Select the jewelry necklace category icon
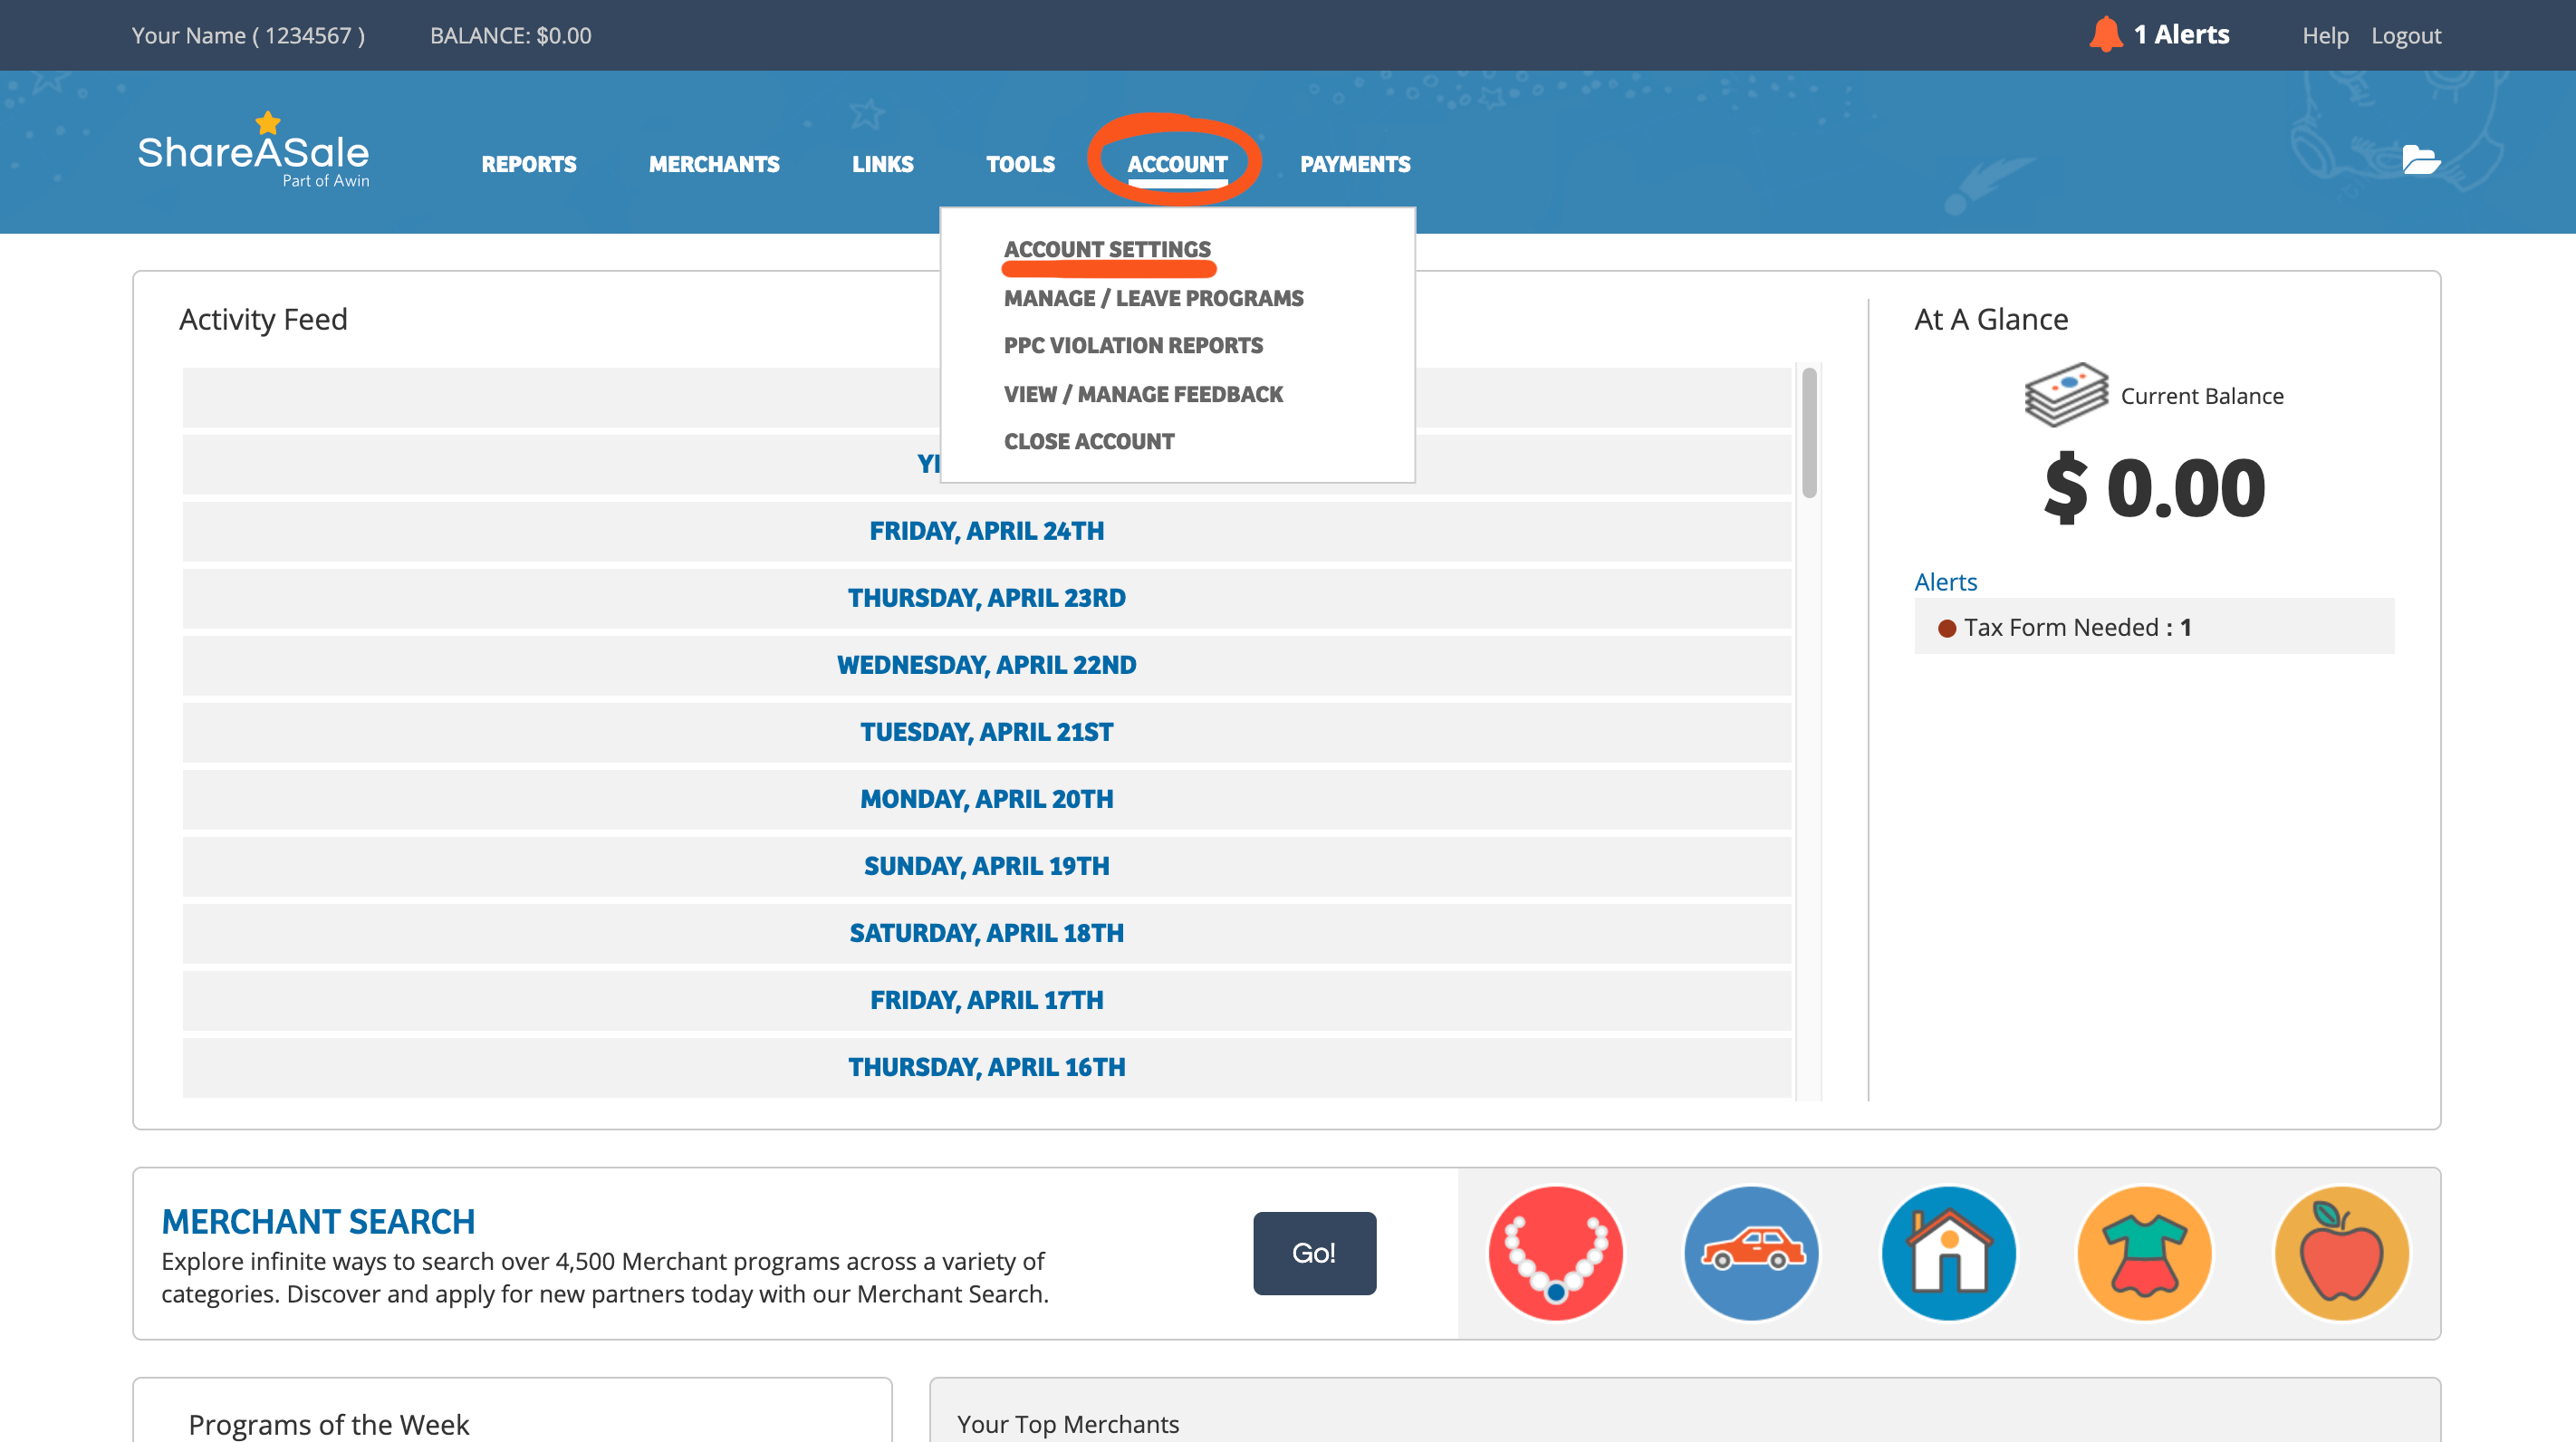 pyautogui.click(x=1556, y=1253)
